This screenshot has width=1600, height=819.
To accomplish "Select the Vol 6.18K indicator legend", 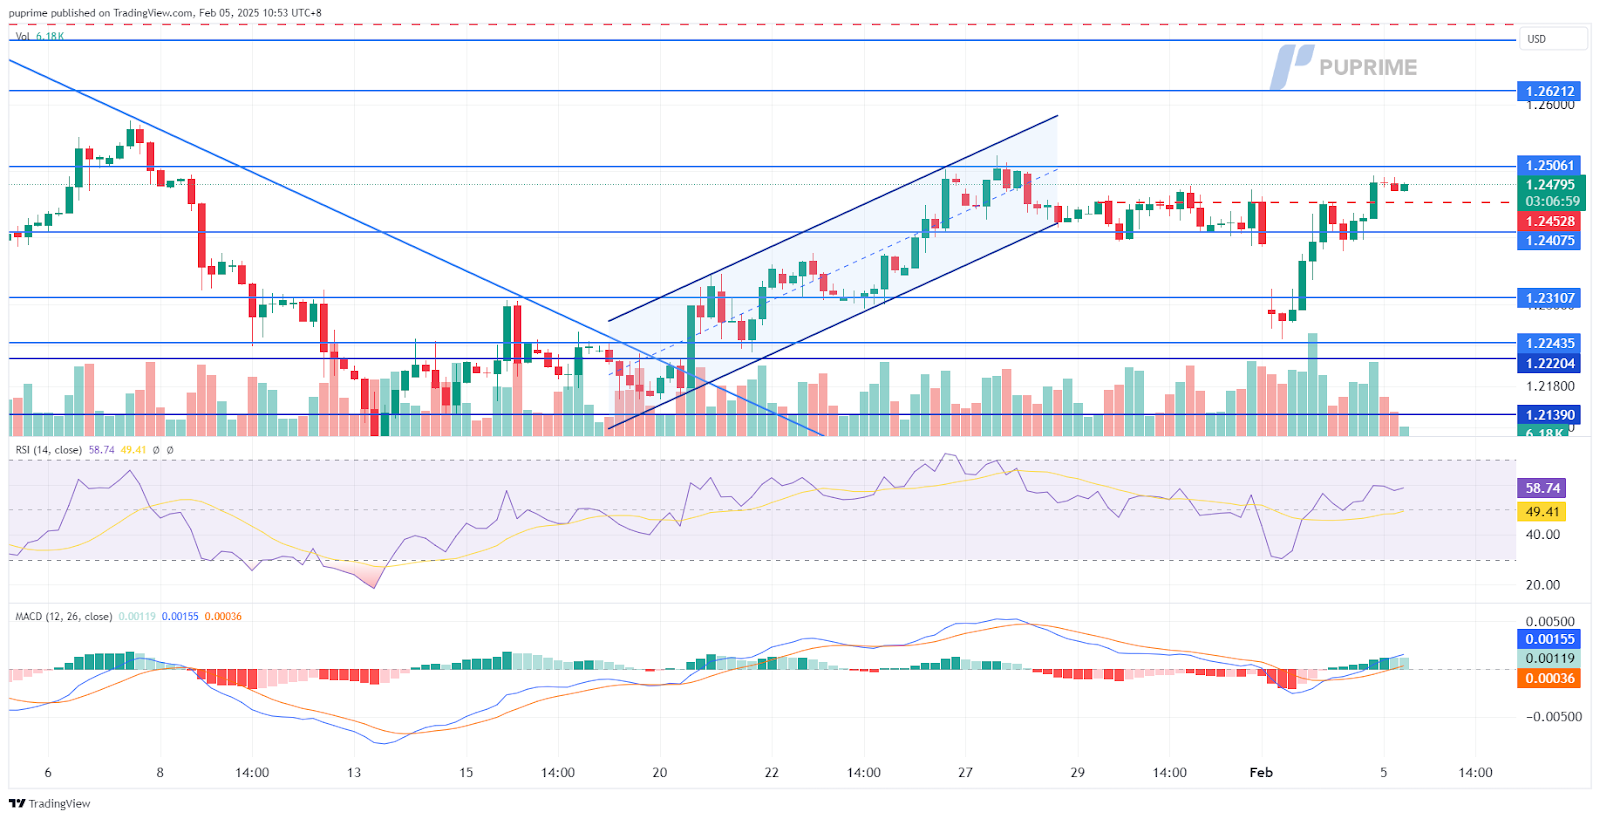I will [x=40, y=36].
